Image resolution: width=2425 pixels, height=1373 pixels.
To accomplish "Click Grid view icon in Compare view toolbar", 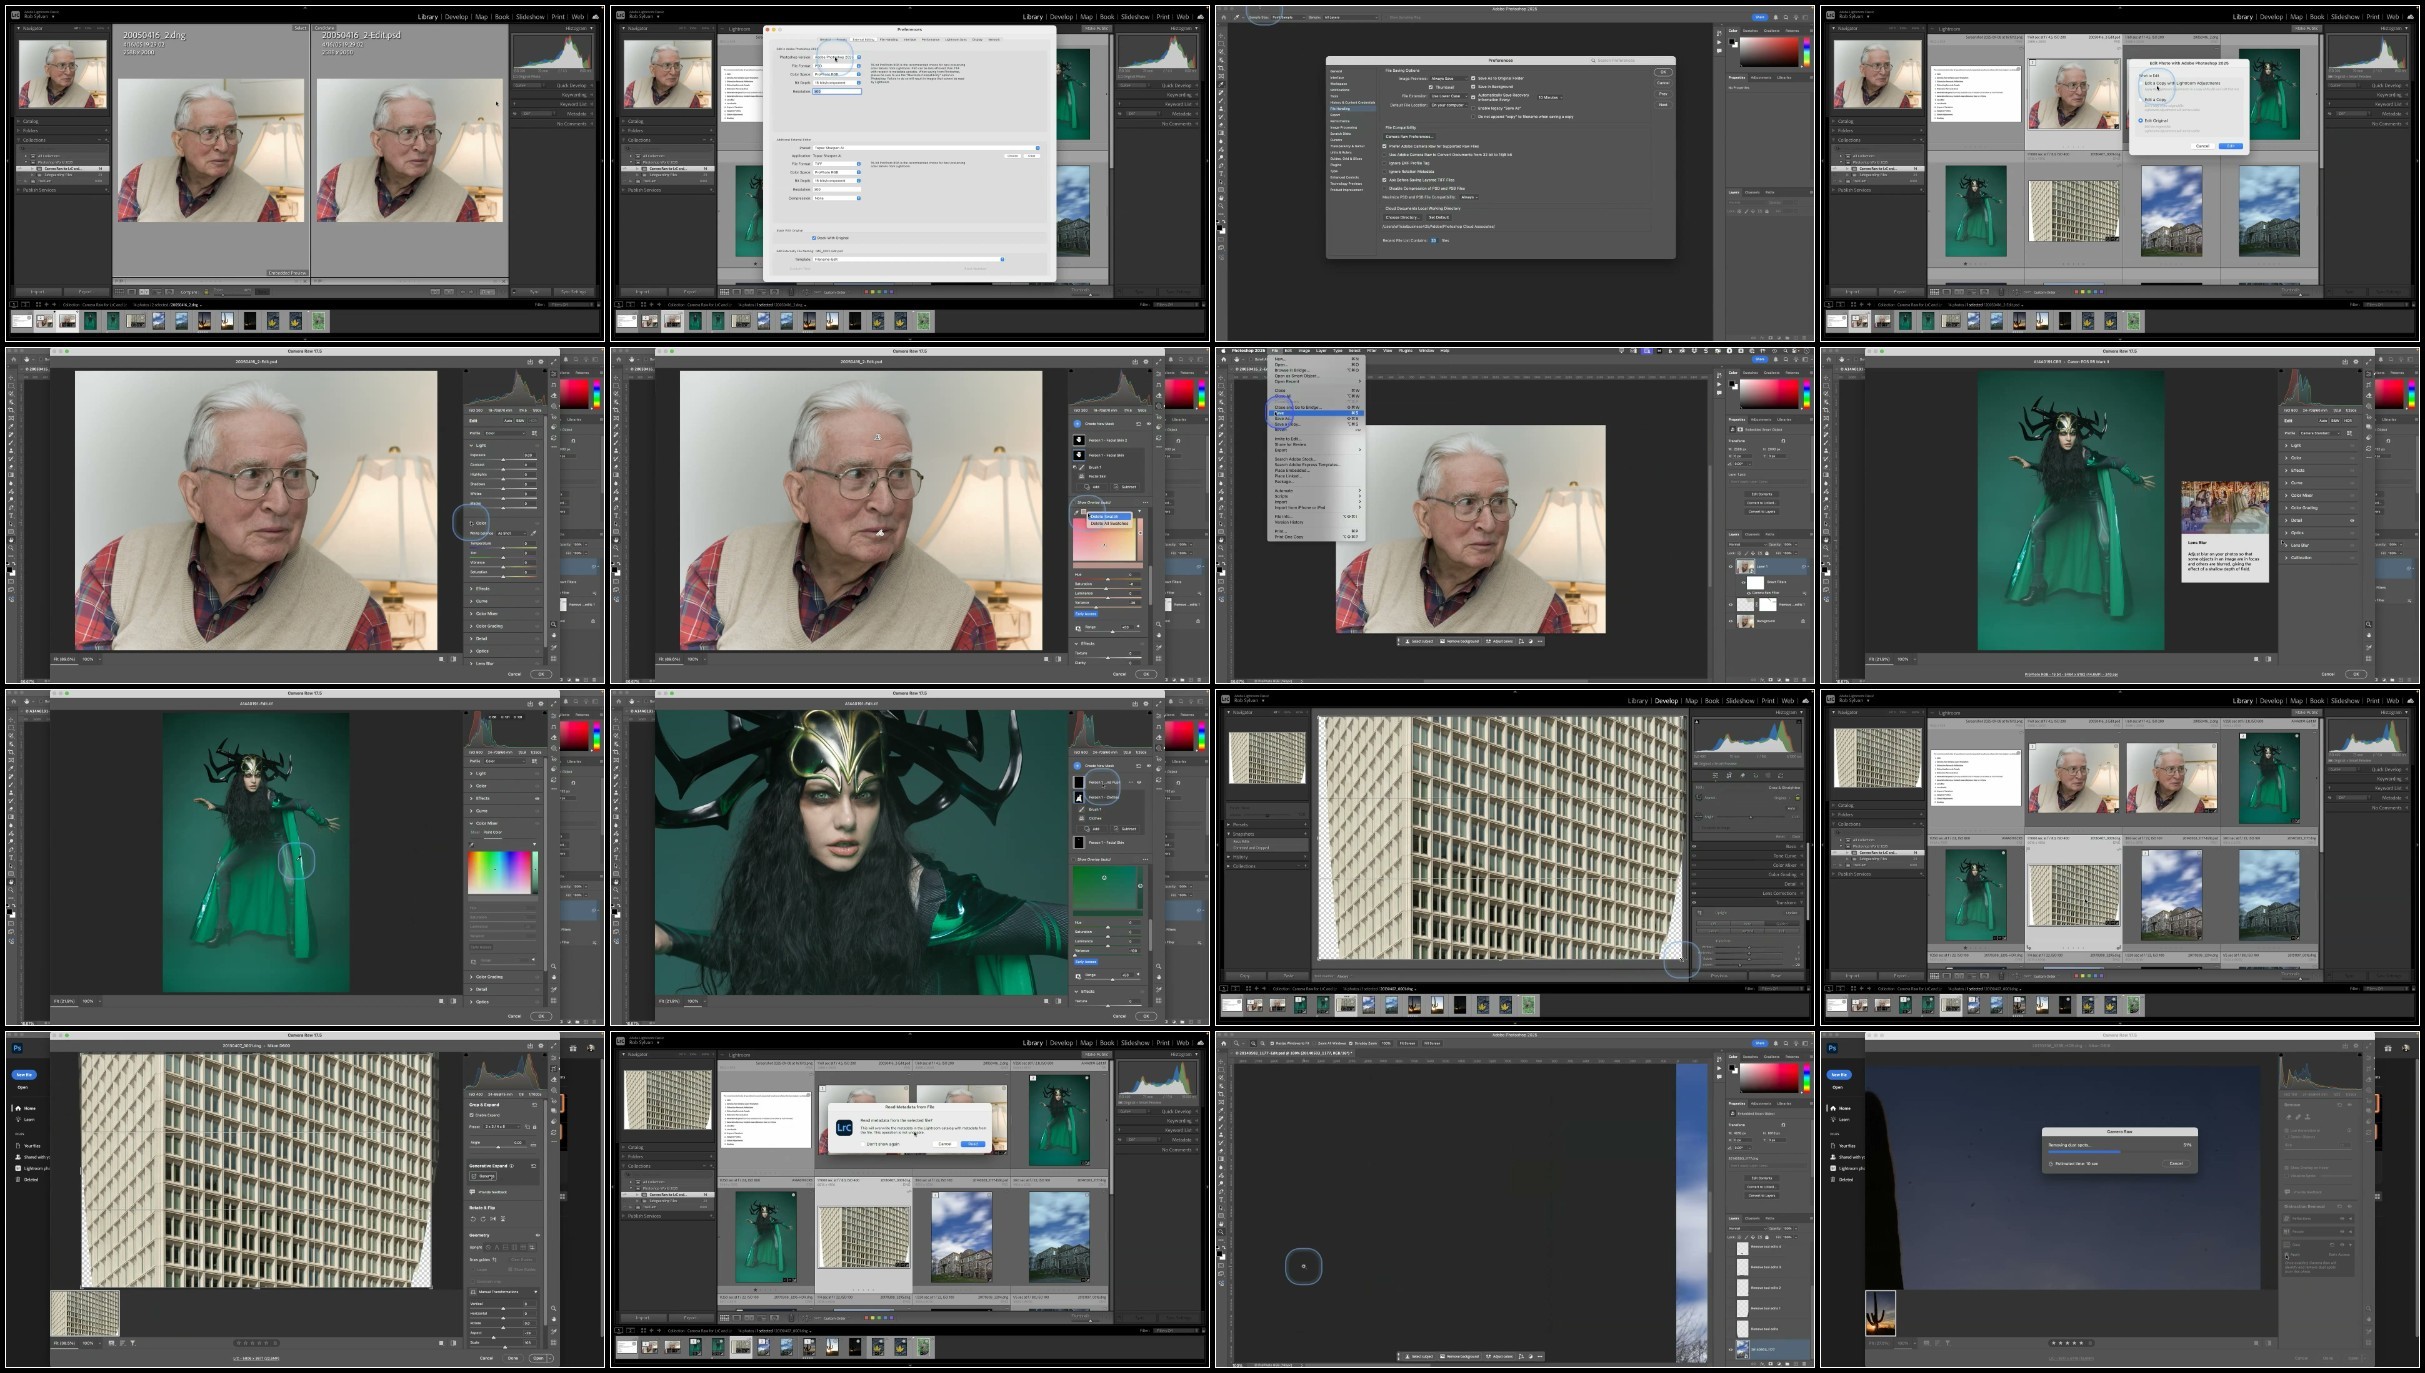I will coord(121,292).
